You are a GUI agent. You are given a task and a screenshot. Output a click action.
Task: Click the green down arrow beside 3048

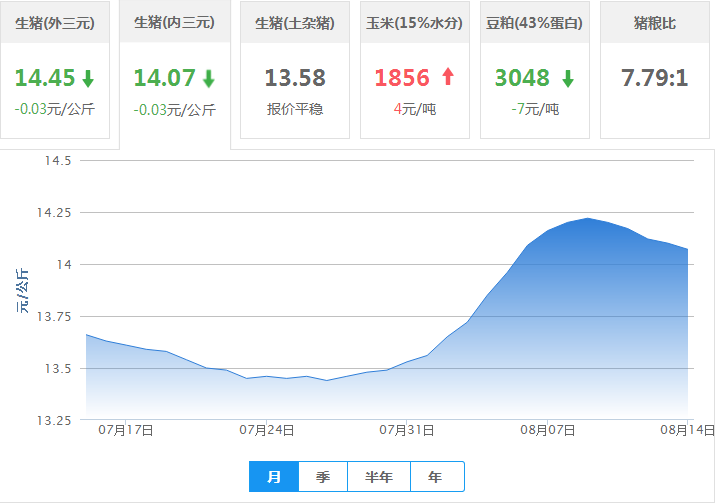click(568, 78)
